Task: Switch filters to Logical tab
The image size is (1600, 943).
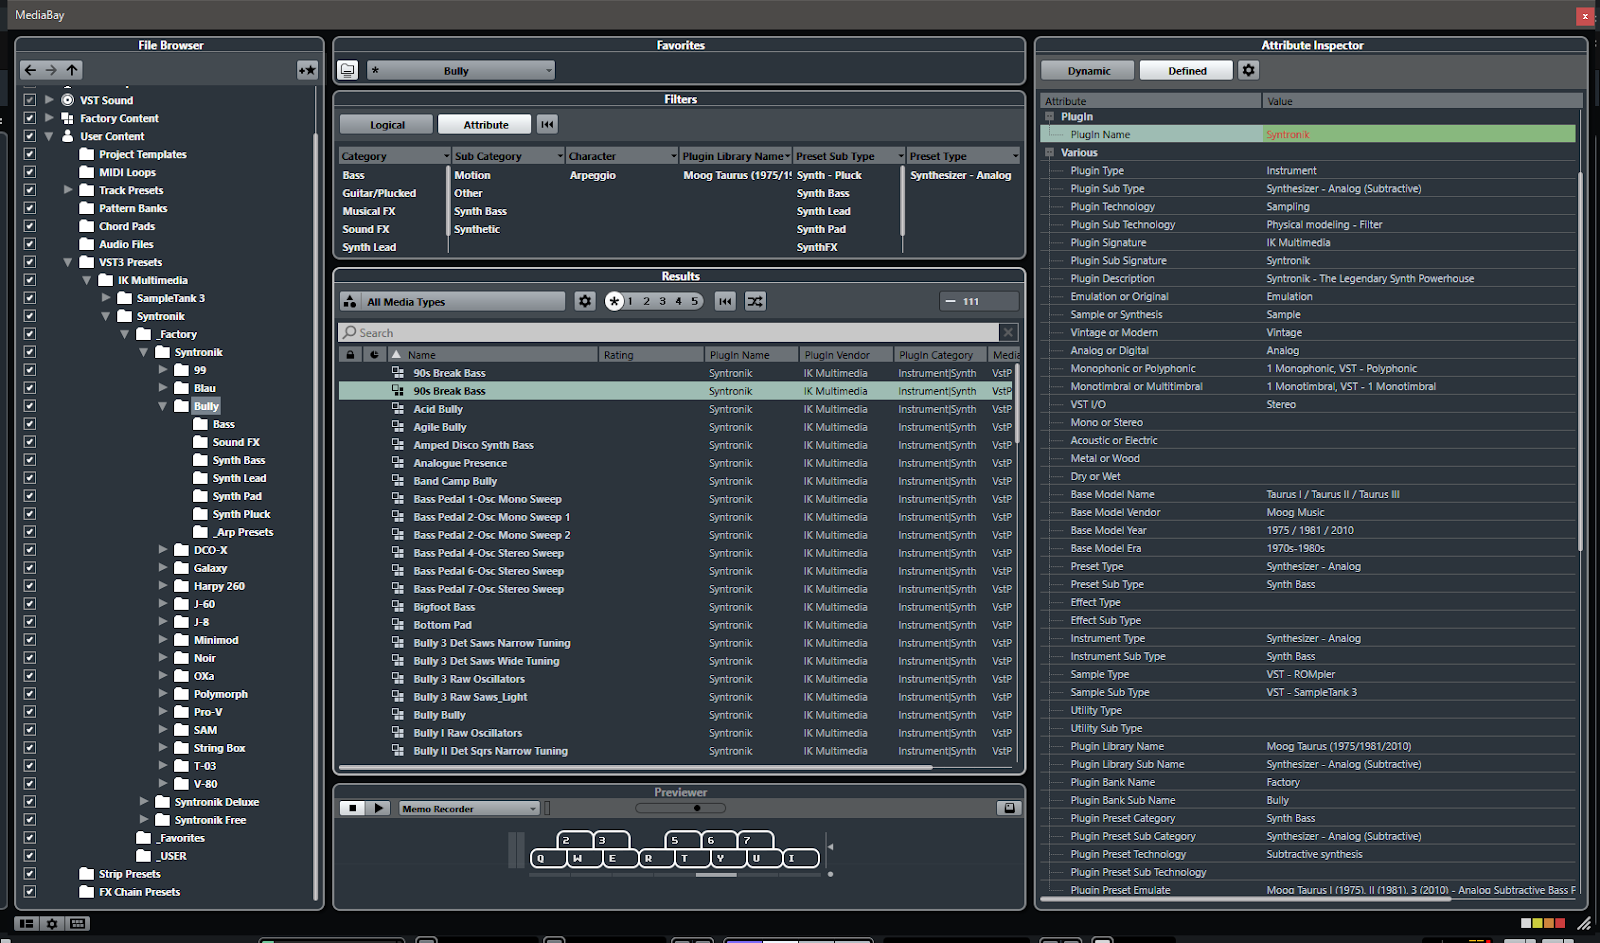Action: 387,124
